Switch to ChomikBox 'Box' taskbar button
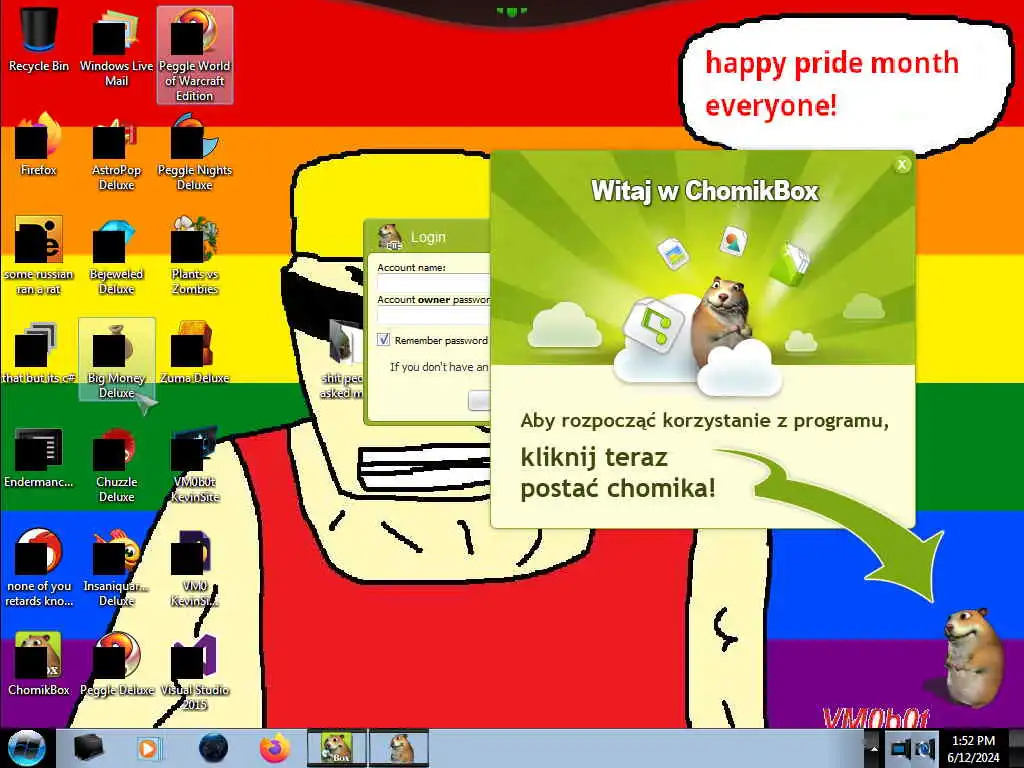Viewport: 1024px width, 768px height. [337, 748]
